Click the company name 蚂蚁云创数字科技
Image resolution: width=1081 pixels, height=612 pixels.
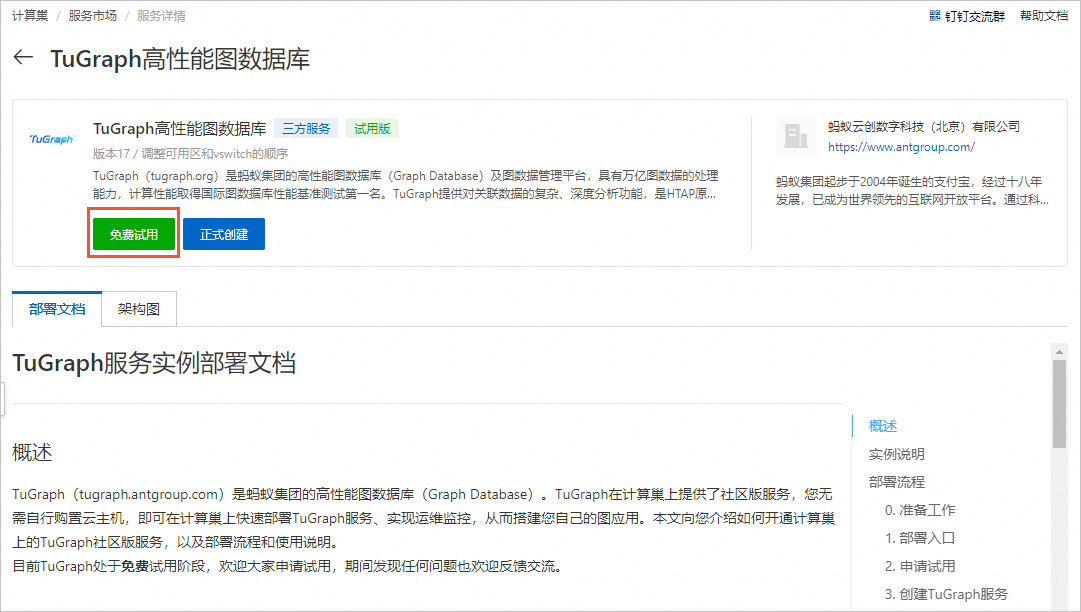pyautogui.click(x=924, y=126)
